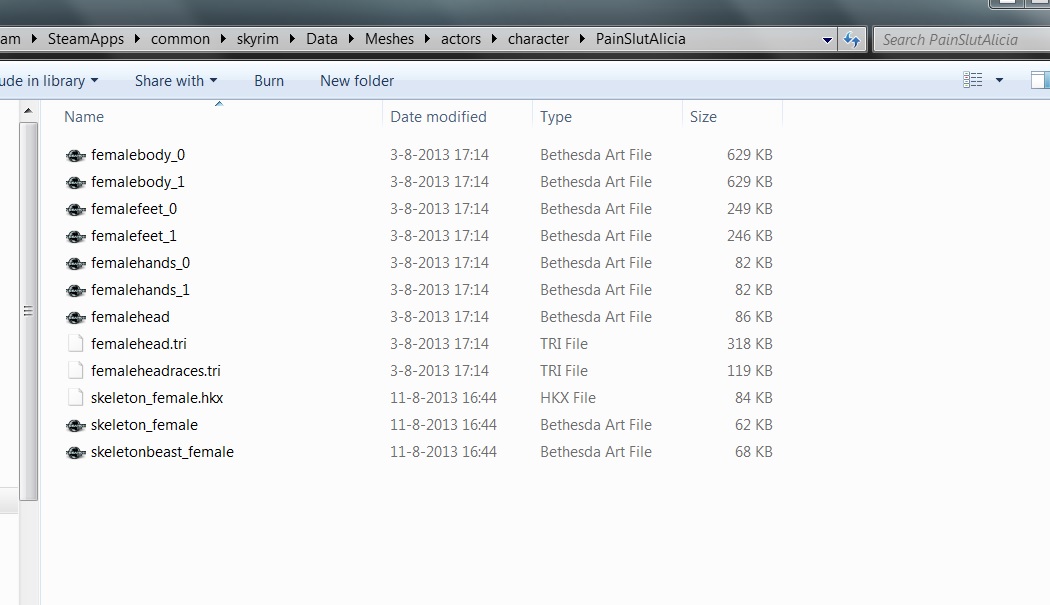Click the TRI File type for femalehead.tri

pyautogui.click(x=564, y=344)
